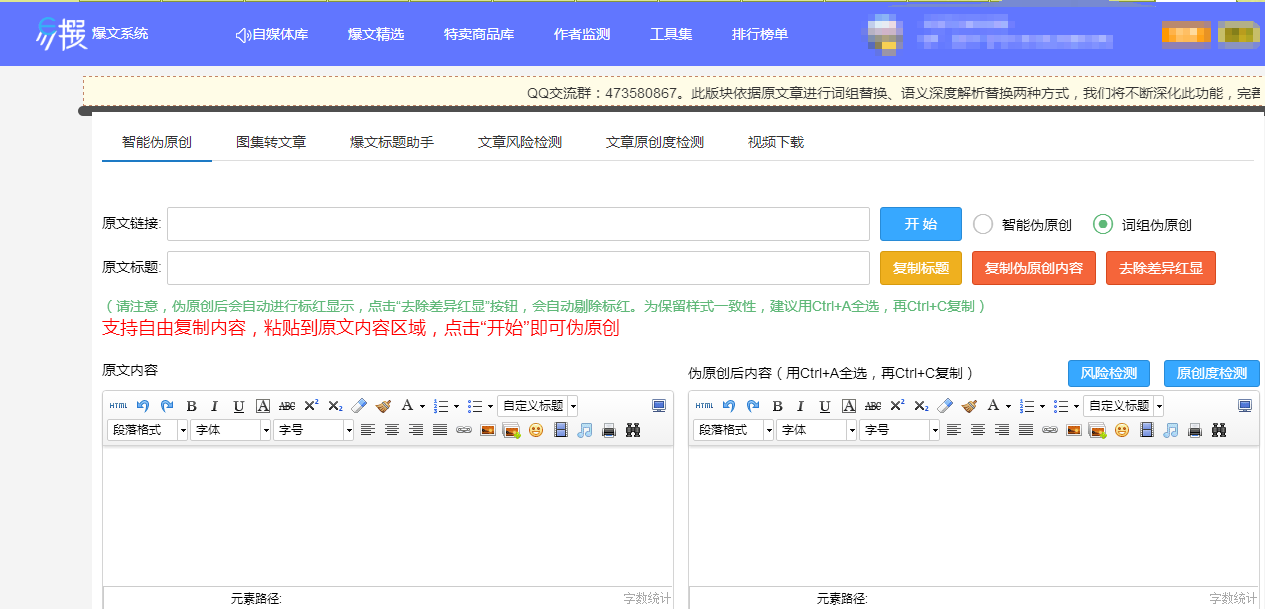
Task: Go to 视频下载 tab
Action: point(776,143)
